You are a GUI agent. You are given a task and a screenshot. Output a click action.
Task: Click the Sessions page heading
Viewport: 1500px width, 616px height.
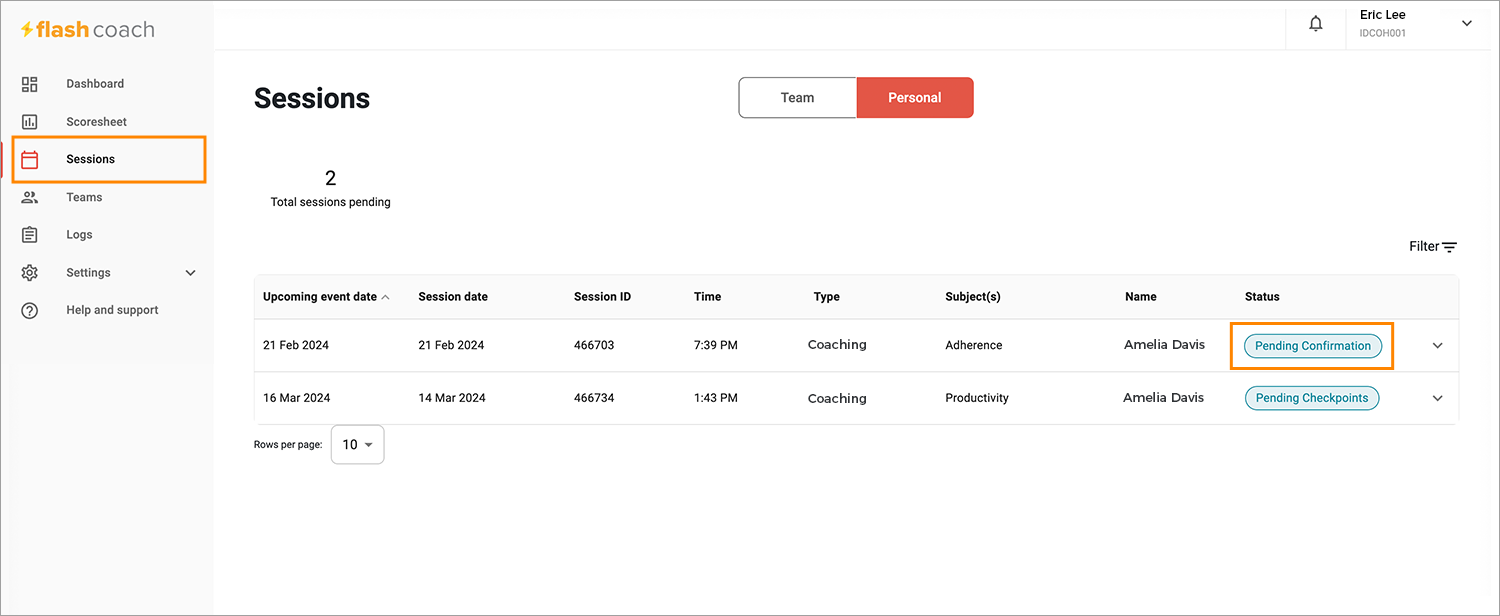[312, 98]
